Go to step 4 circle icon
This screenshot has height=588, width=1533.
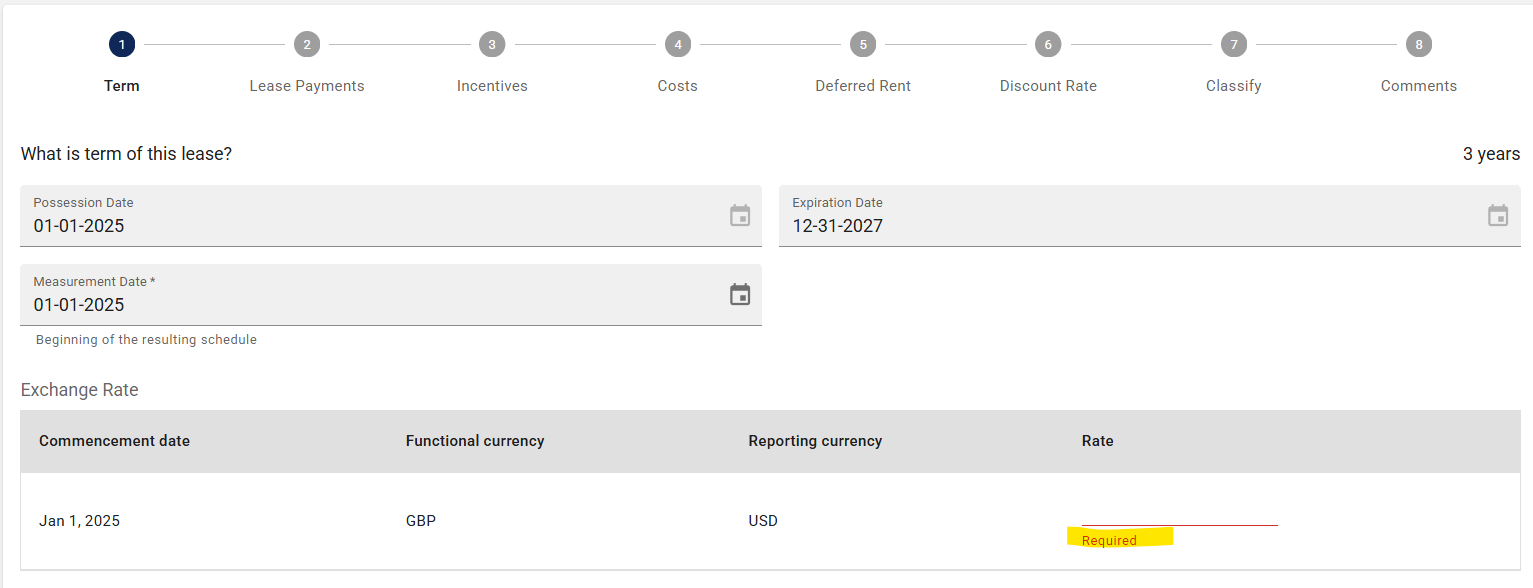coord(677,44)
